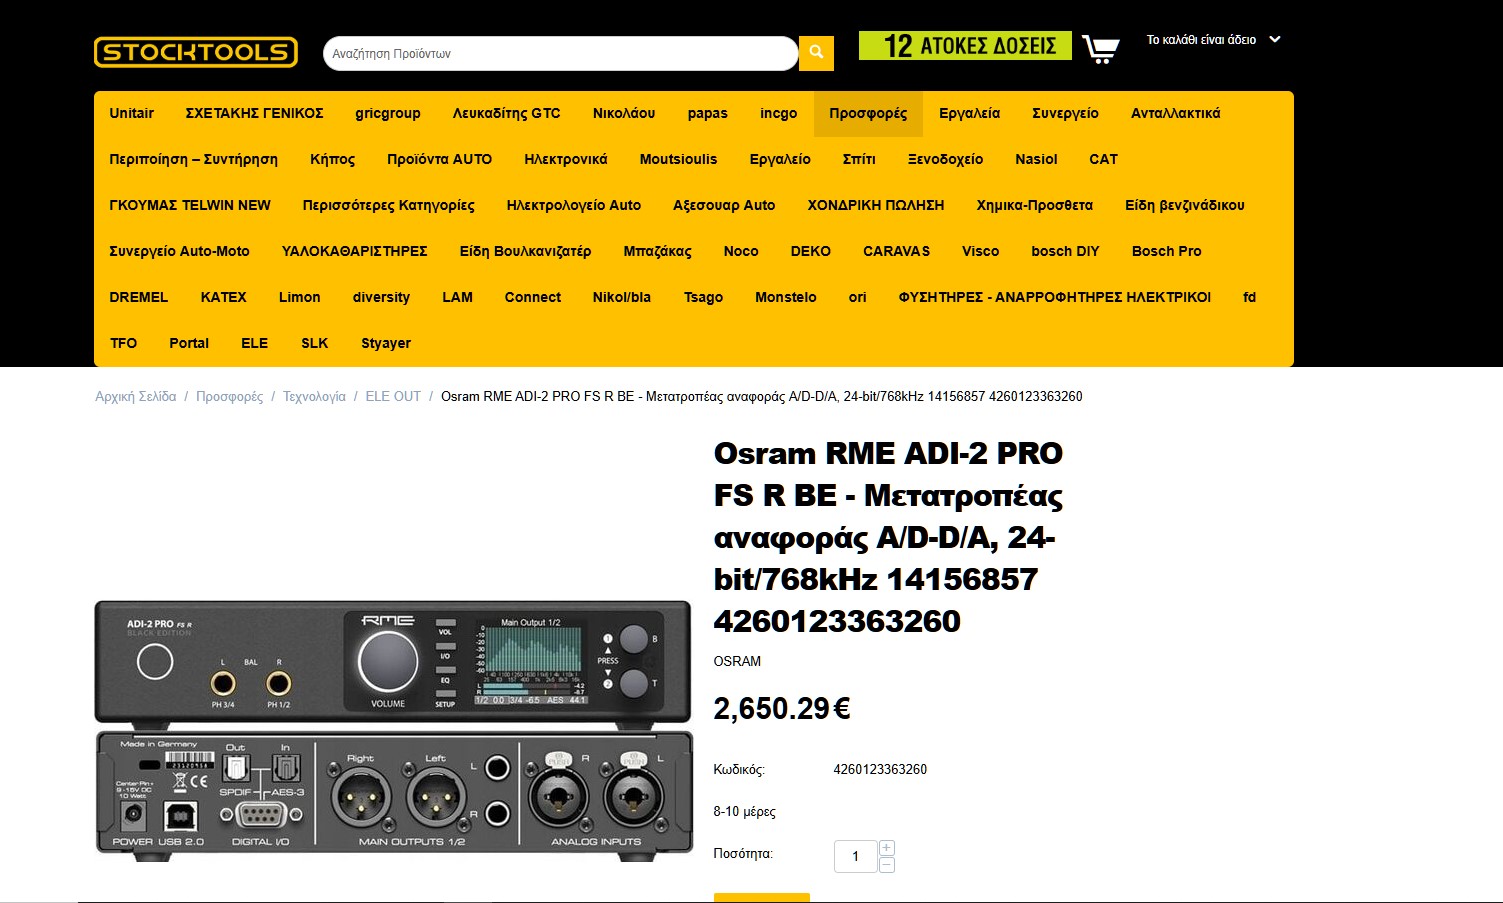Expand the empty cart dropdown chevron

coord(1275,40)
